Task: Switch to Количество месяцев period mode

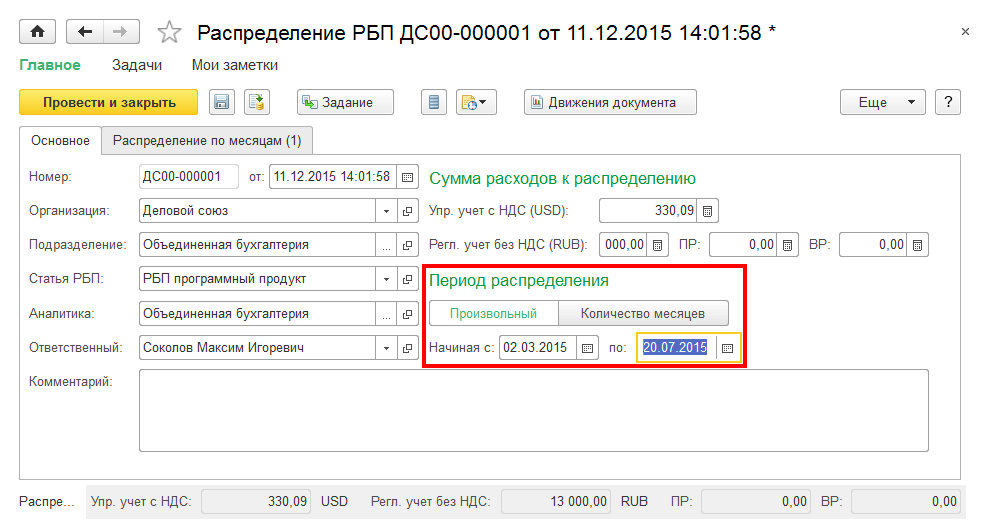Action: 642,313
